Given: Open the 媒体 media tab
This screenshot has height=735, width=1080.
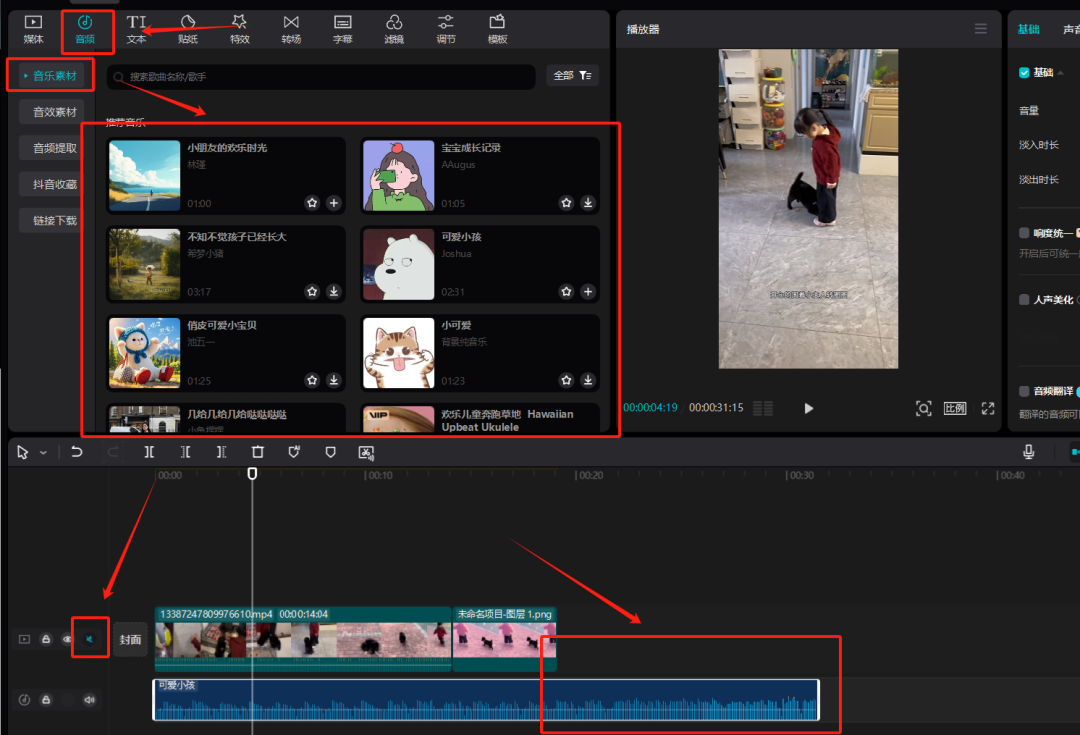Looking at the screenshot, I should click(33, 30).
